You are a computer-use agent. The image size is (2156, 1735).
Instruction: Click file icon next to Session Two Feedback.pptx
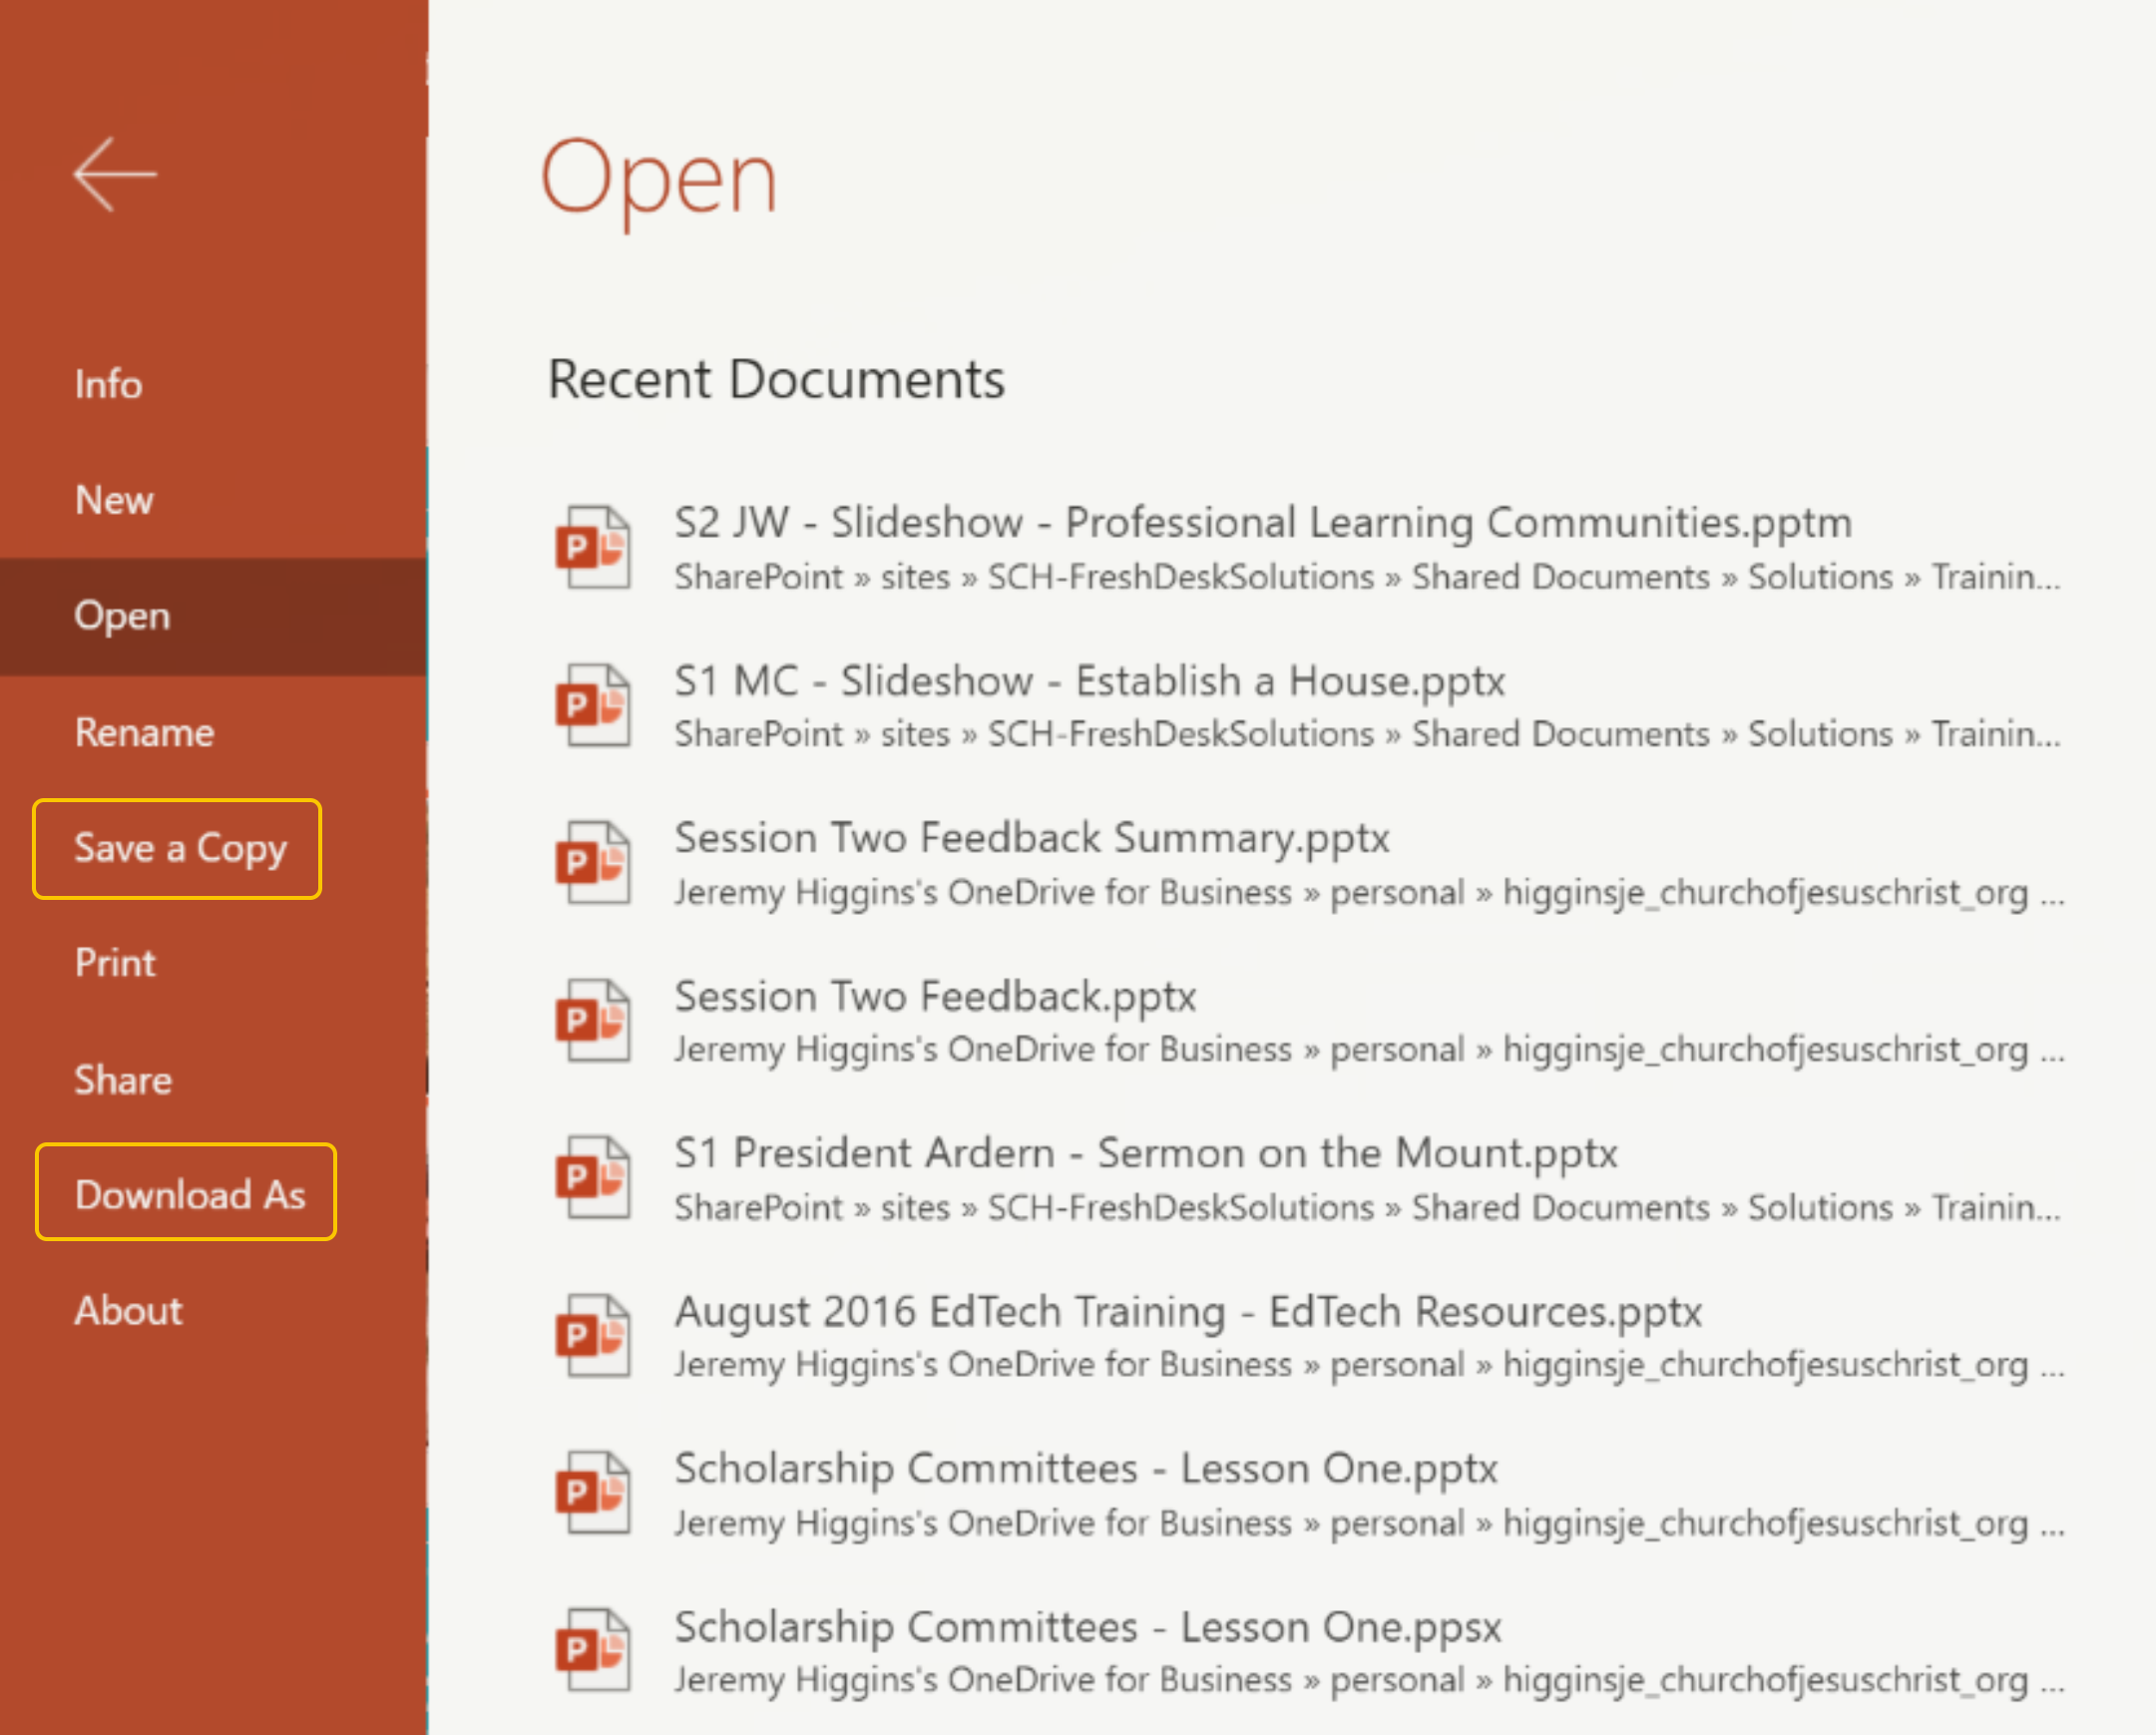(x=594, y=1021)
